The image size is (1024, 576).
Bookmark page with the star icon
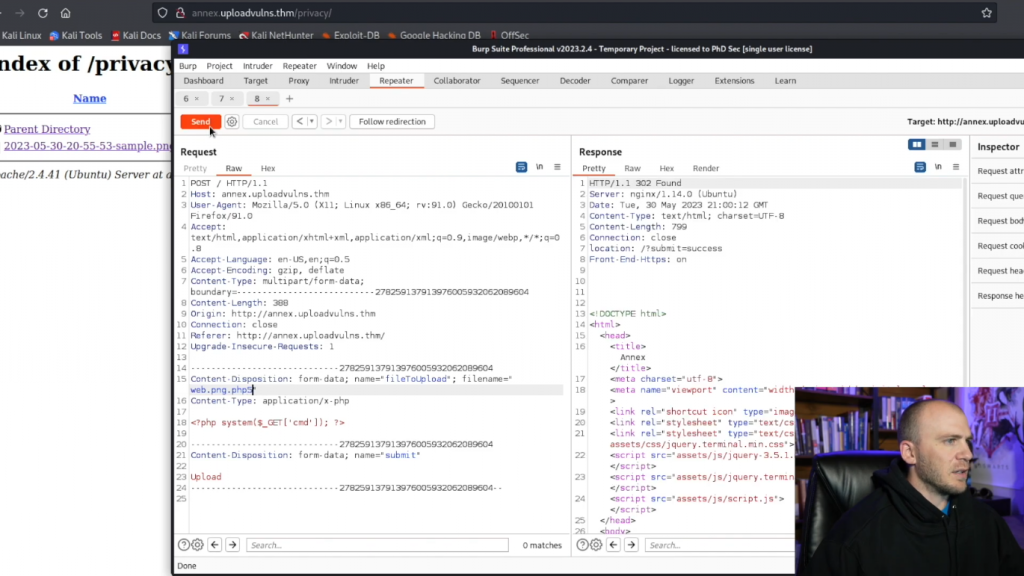987,13
